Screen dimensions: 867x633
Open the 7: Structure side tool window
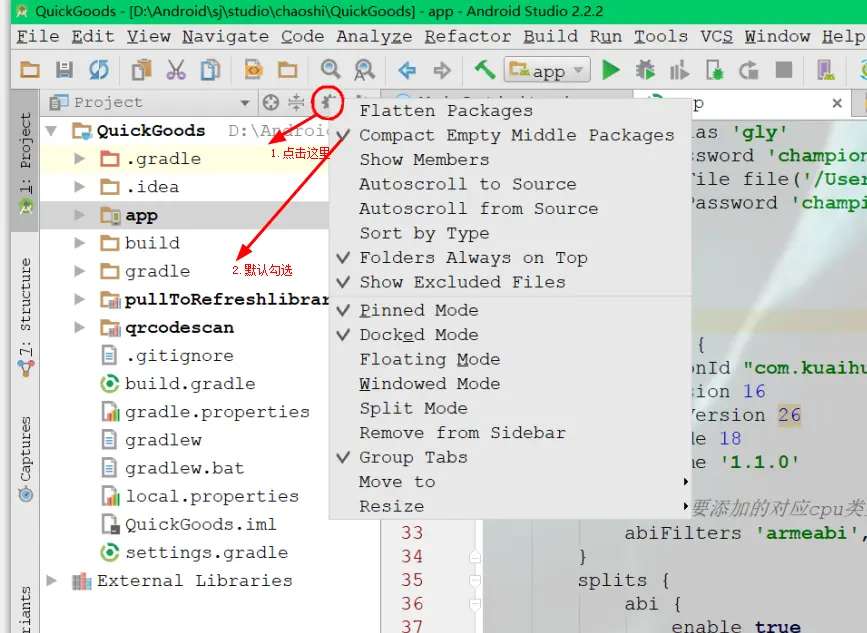pyautogui.click(x=25, y=317)
